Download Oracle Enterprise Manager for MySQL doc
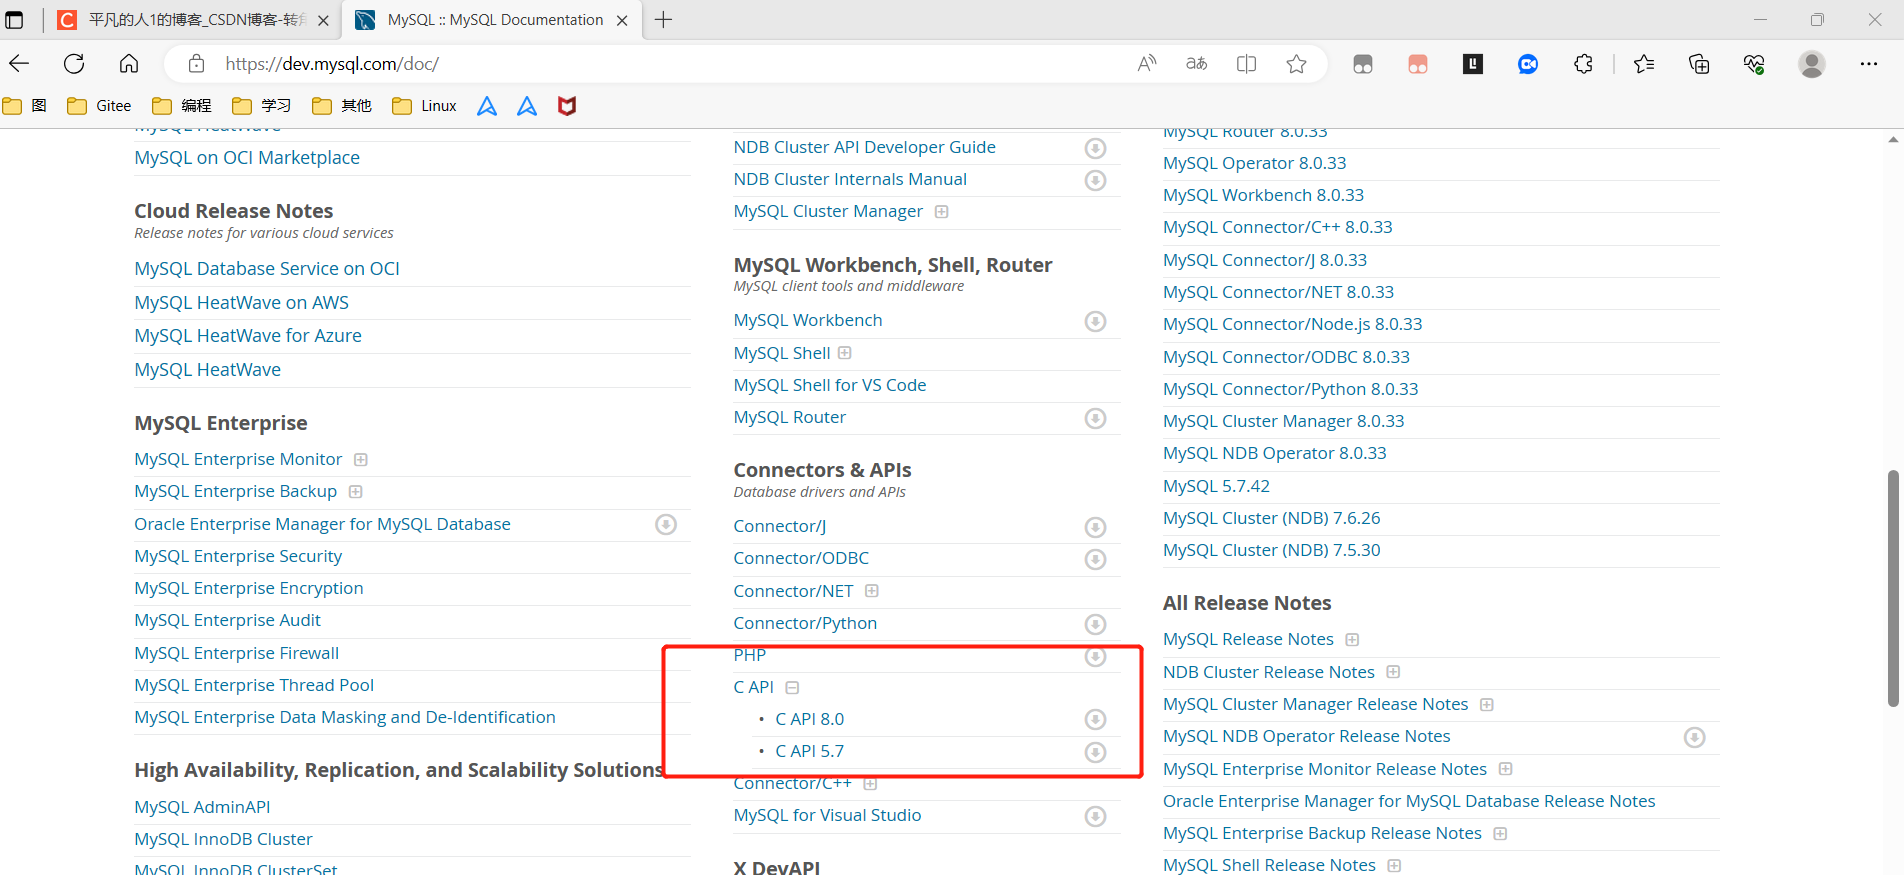Viewport: 1904px width, 875px height. (666, 525)
